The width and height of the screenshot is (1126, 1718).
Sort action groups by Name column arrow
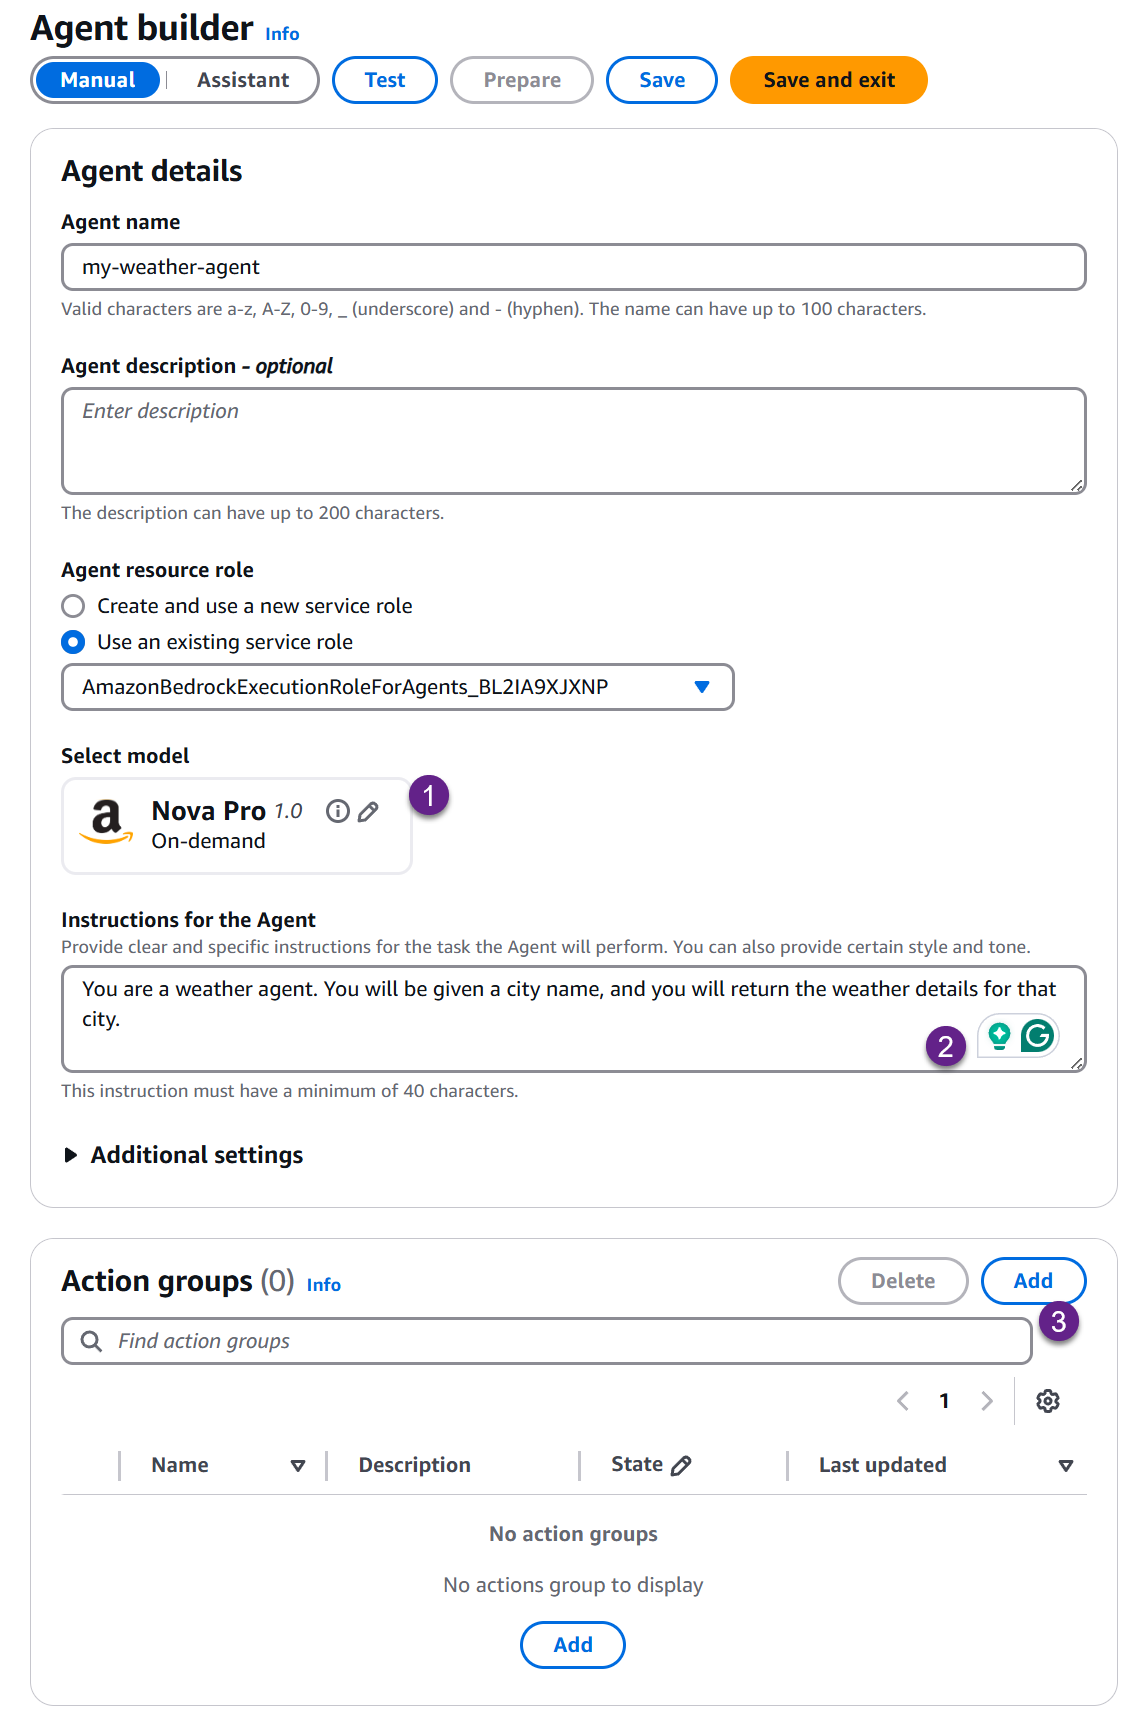click(298, 1466)
